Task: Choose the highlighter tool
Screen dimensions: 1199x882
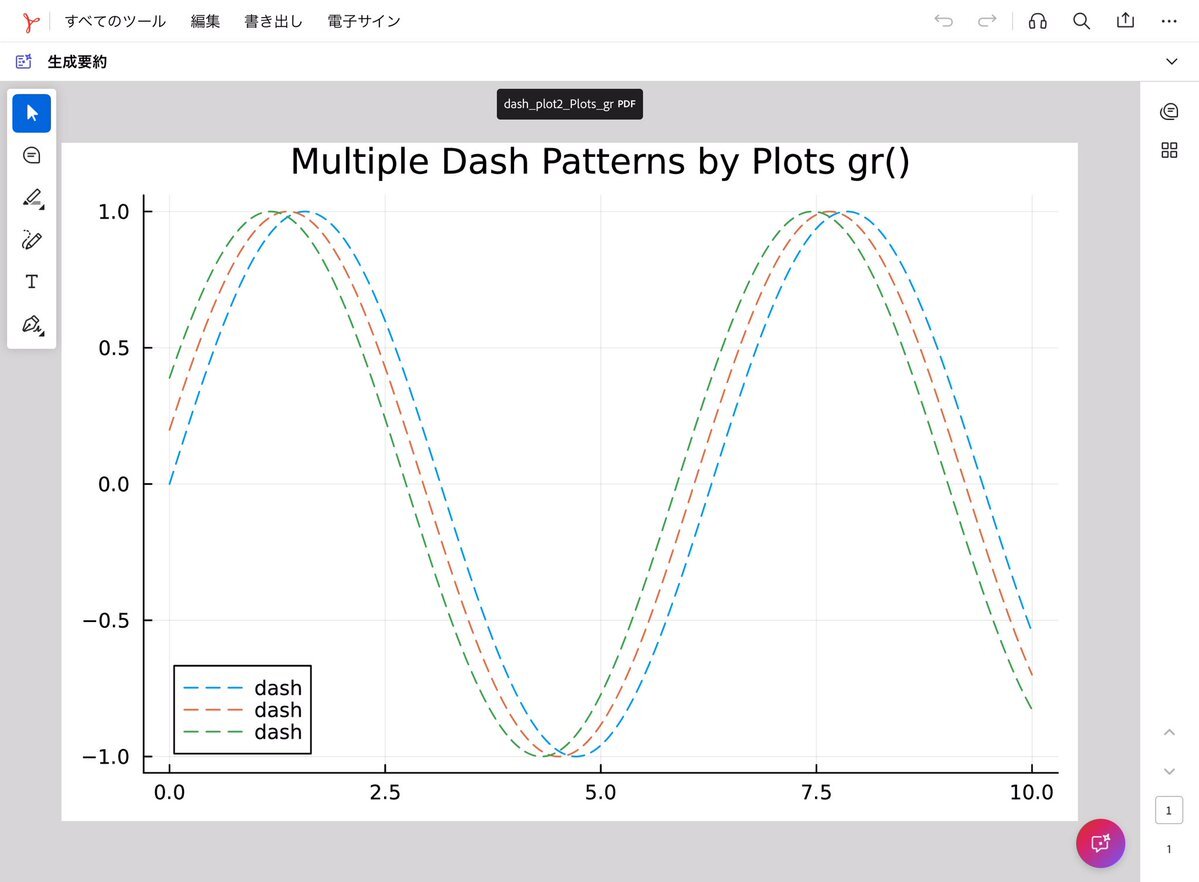Action: tap(32, 198)
